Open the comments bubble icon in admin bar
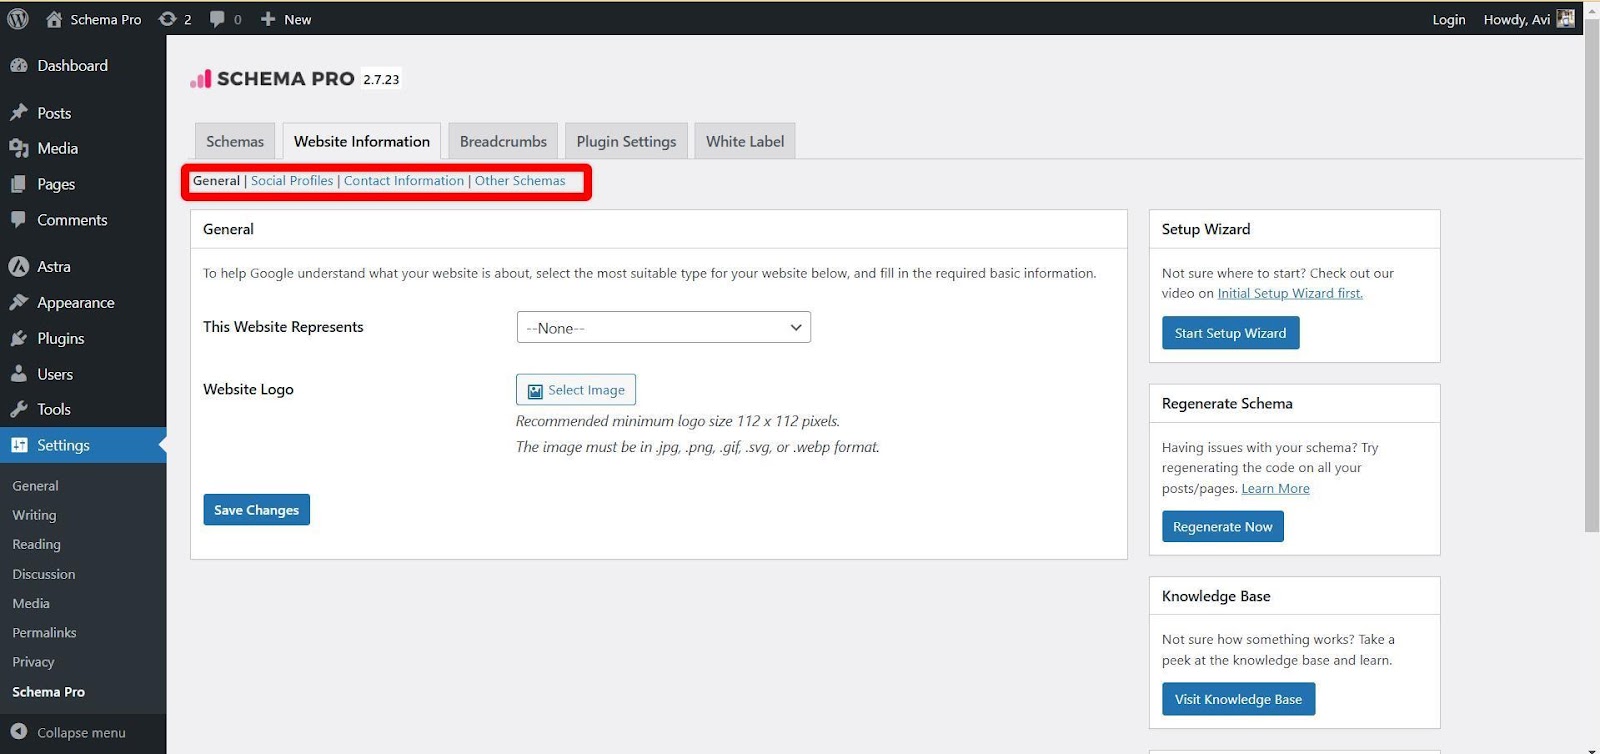Screen dimensions: 1600x754 coord(217,19)
